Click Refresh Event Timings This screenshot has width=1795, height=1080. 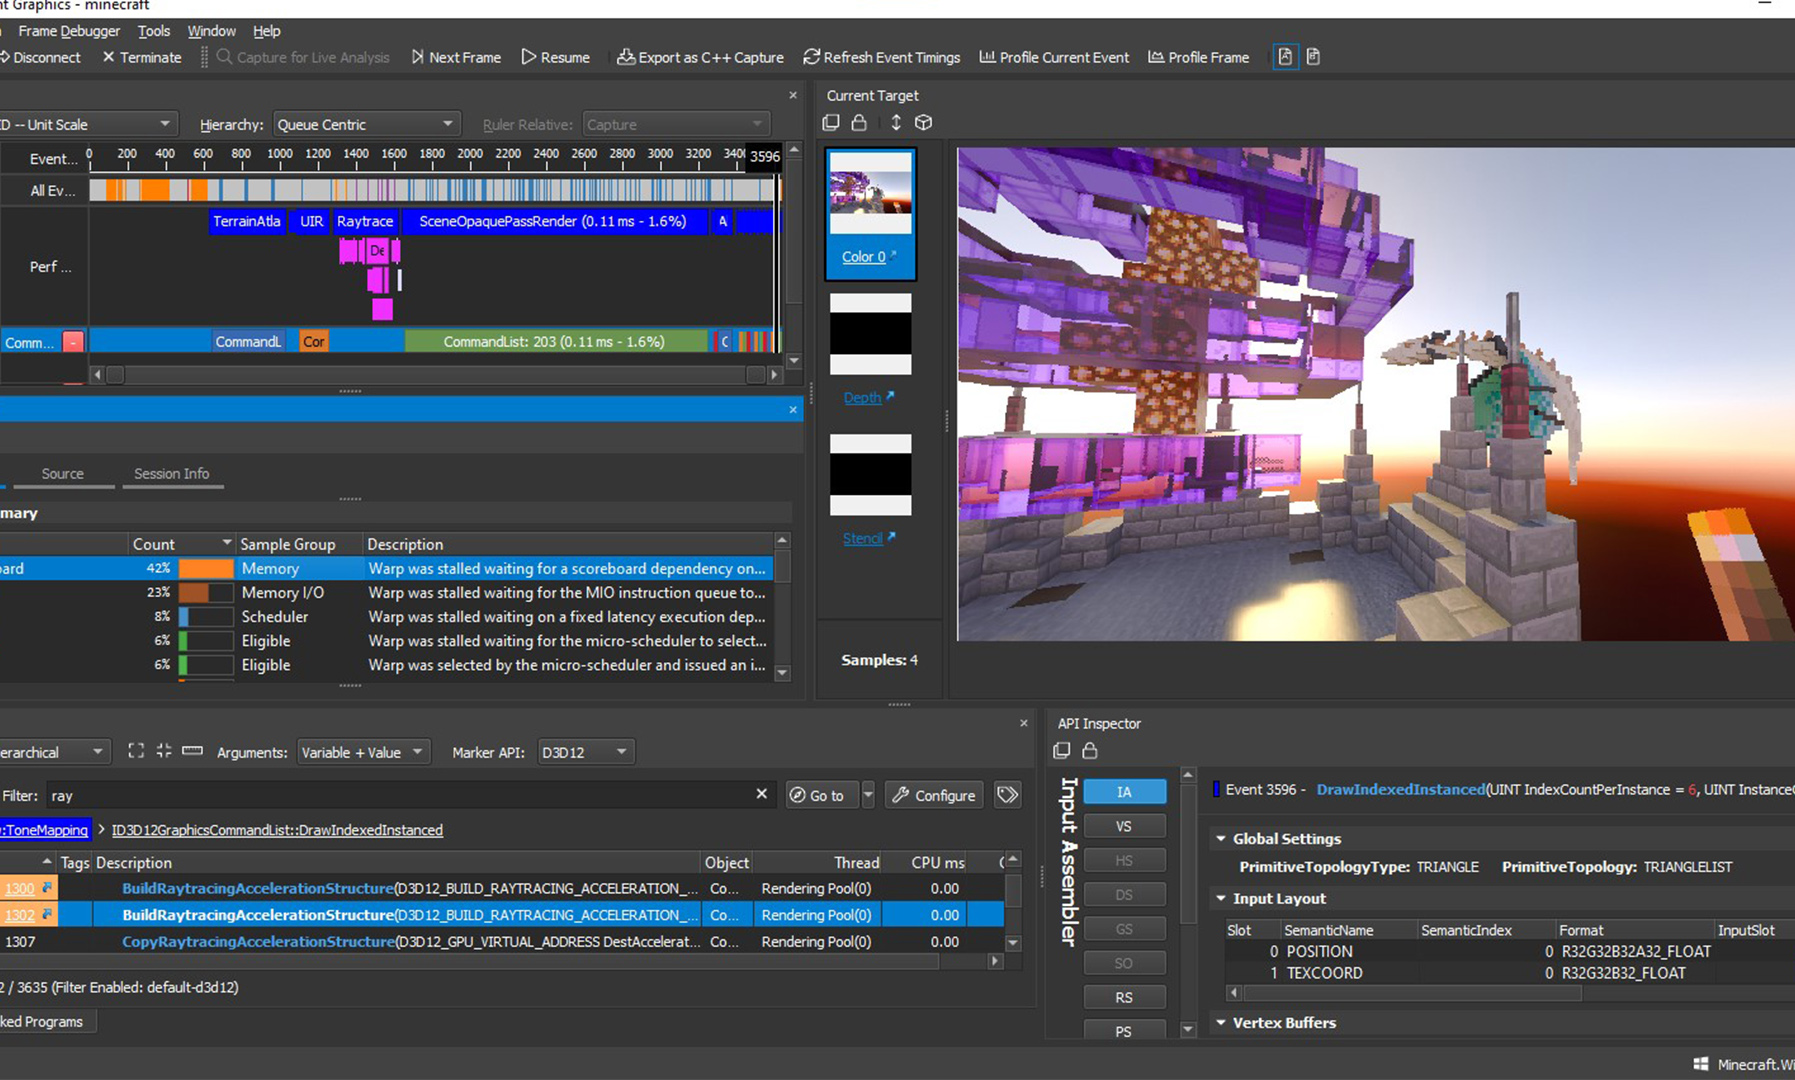(882, 57)
